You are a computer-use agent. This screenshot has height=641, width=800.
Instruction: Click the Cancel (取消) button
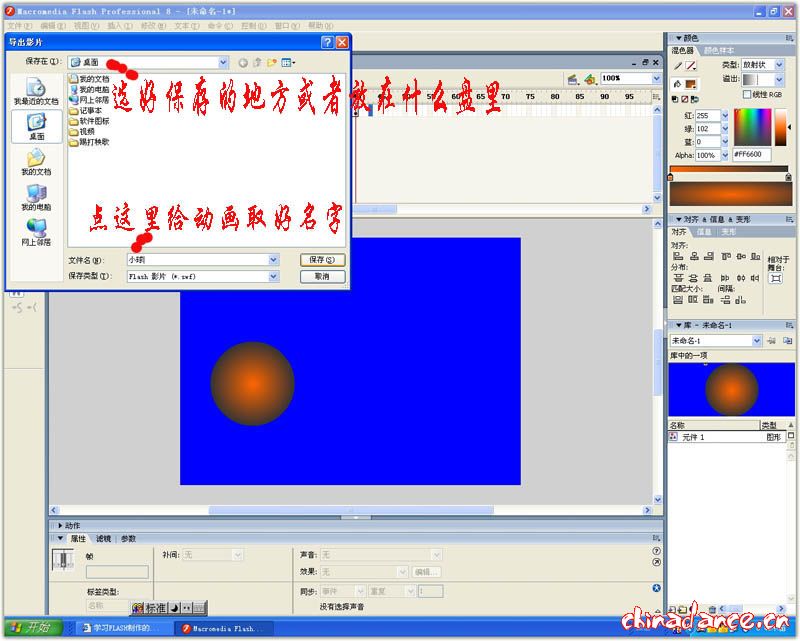tap(322, 276)
